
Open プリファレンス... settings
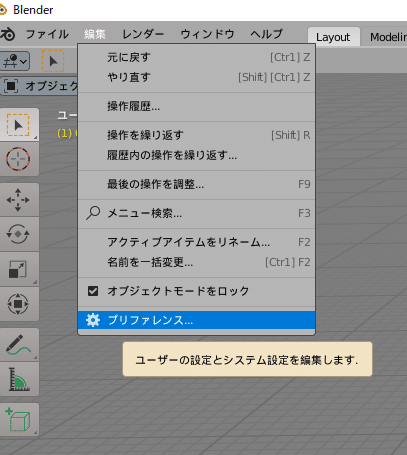click(196, 320)
